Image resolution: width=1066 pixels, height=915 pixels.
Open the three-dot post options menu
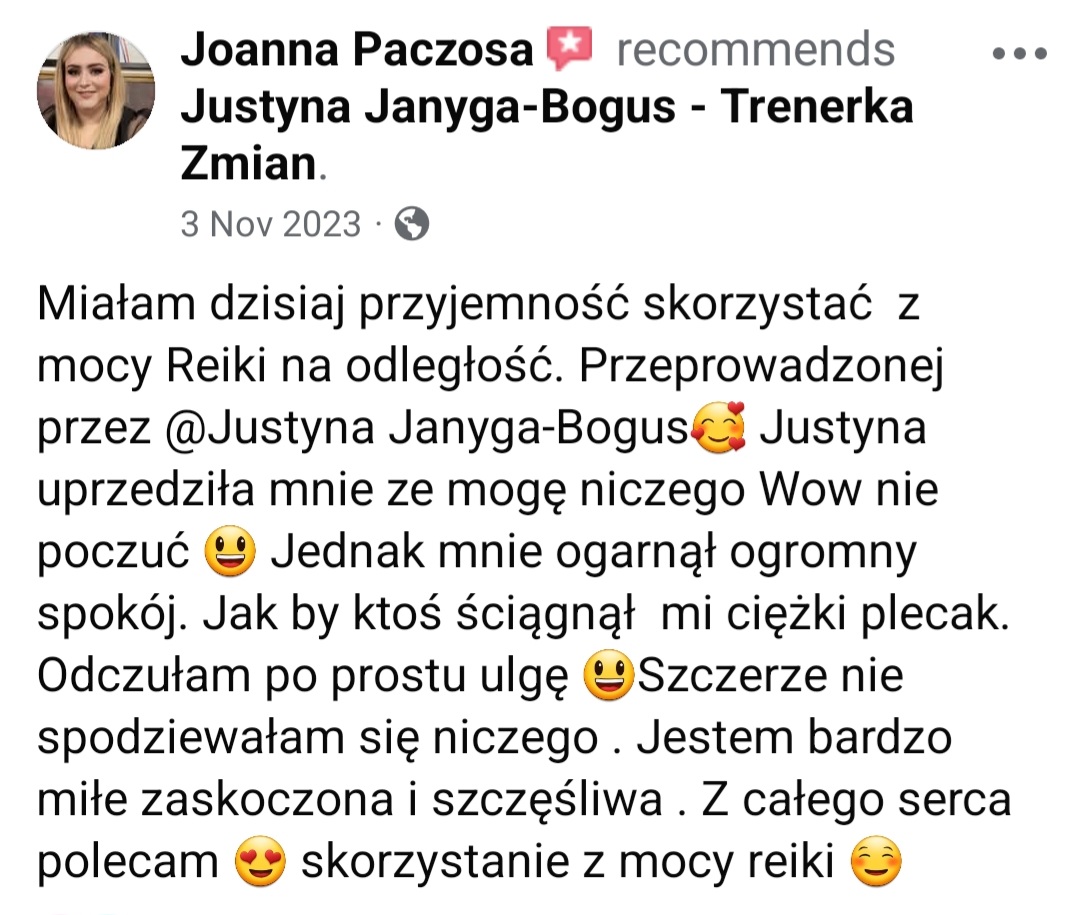click(1018, 52)
